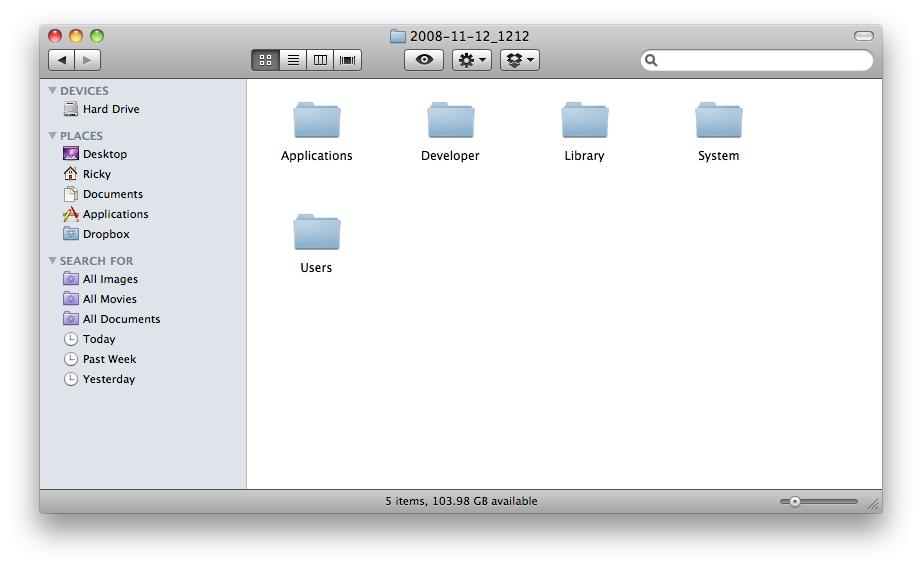Open the Action gear menu
This screenshot has width=922, height=568.
tap(472, 60)
